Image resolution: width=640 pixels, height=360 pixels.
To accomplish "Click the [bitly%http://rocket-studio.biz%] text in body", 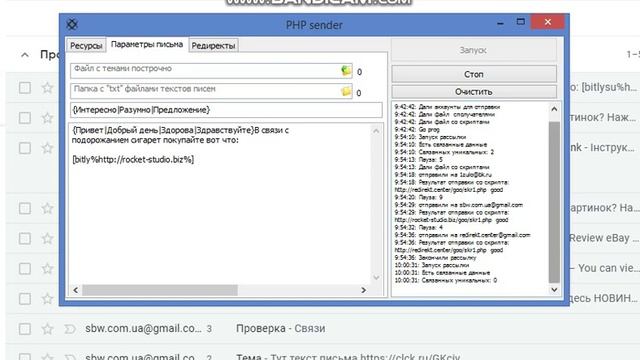I will (133, 160).
